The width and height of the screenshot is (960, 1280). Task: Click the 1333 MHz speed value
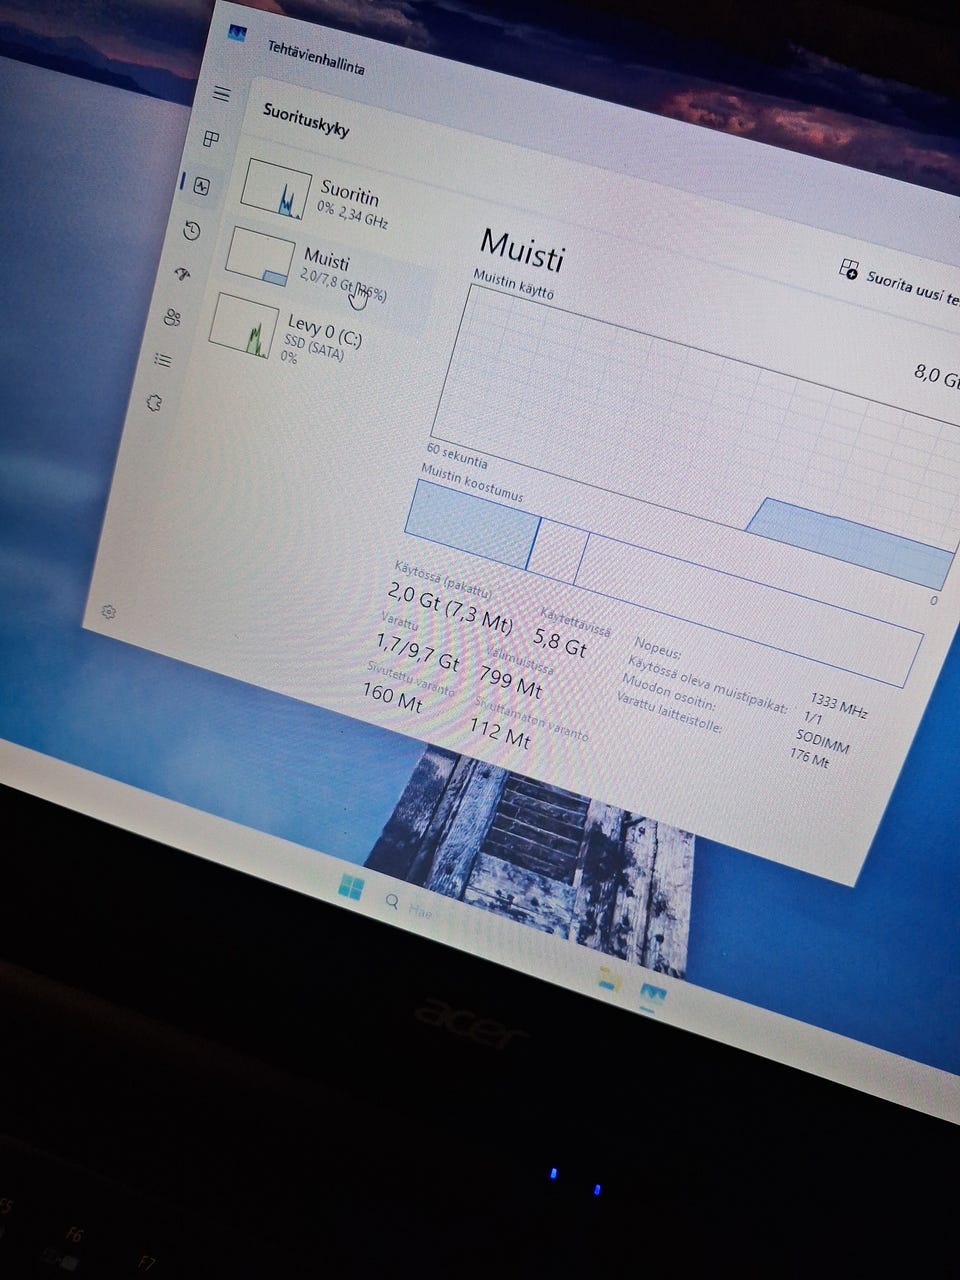[x=839, y=704]
